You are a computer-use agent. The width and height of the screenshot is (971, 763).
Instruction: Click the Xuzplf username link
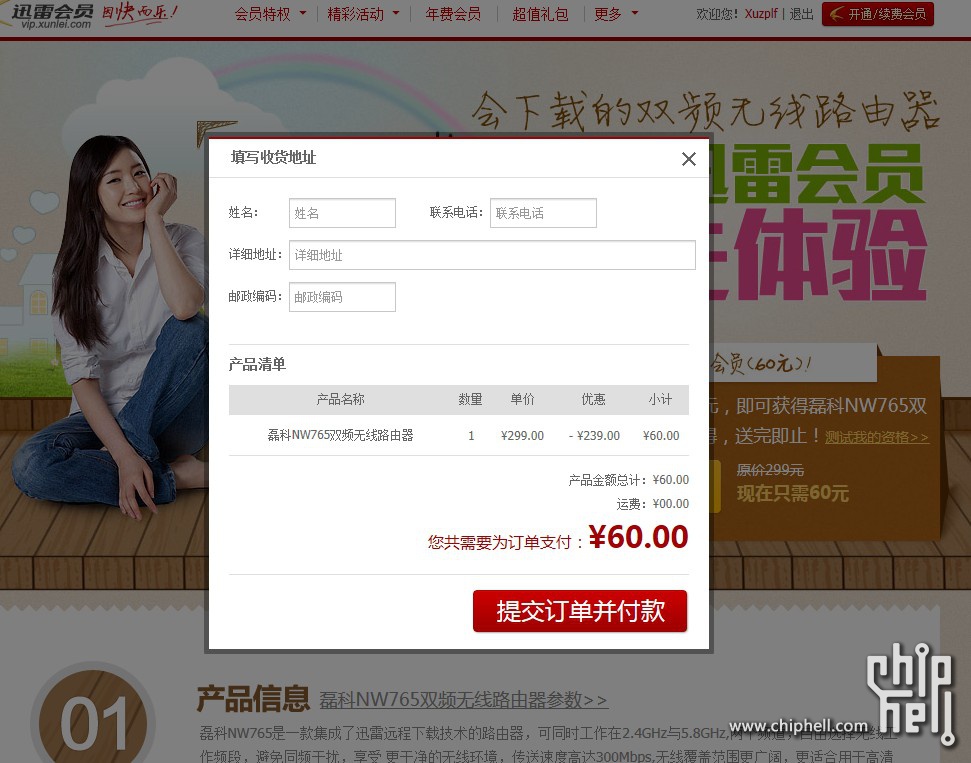761,14
